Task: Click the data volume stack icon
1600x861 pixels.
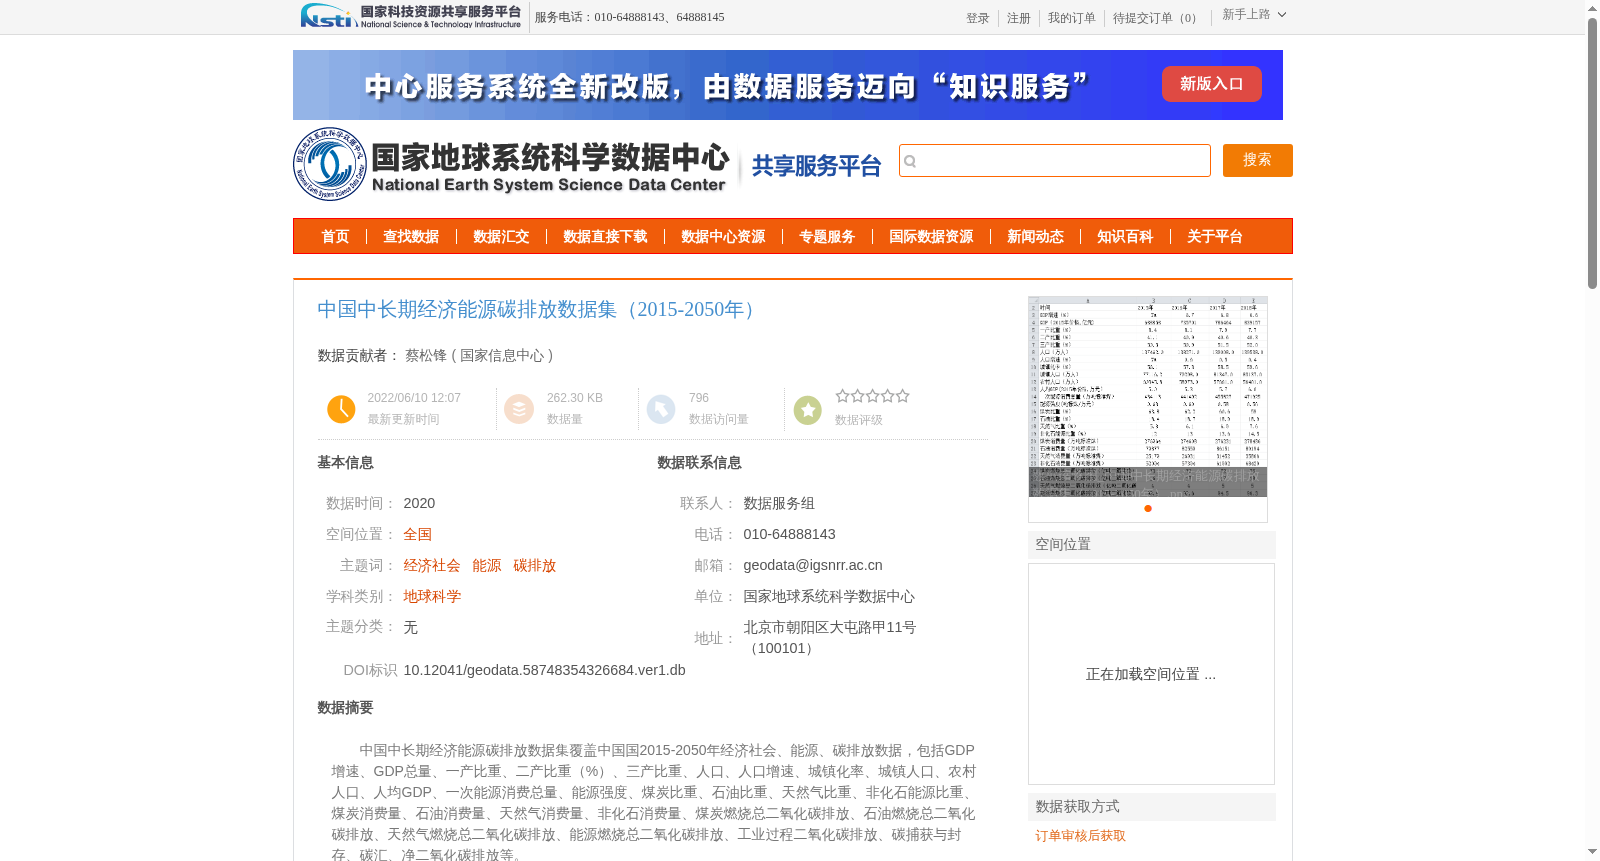Action: pos(519,409)
